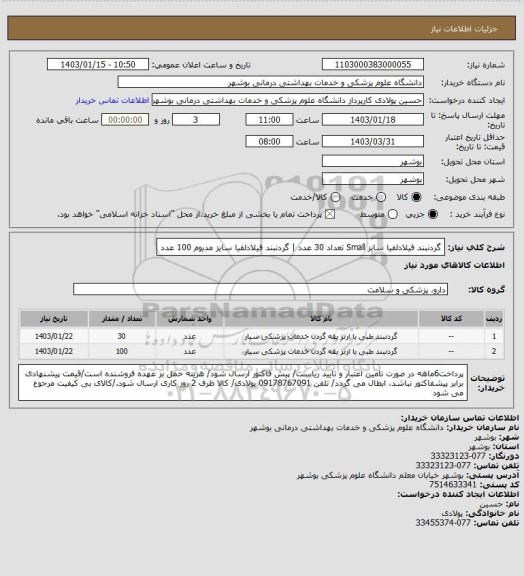
Task: Click the اطلاعات ایجاد کننده درخواست heading
Action: pyautogui.click(x=458, y=494)
